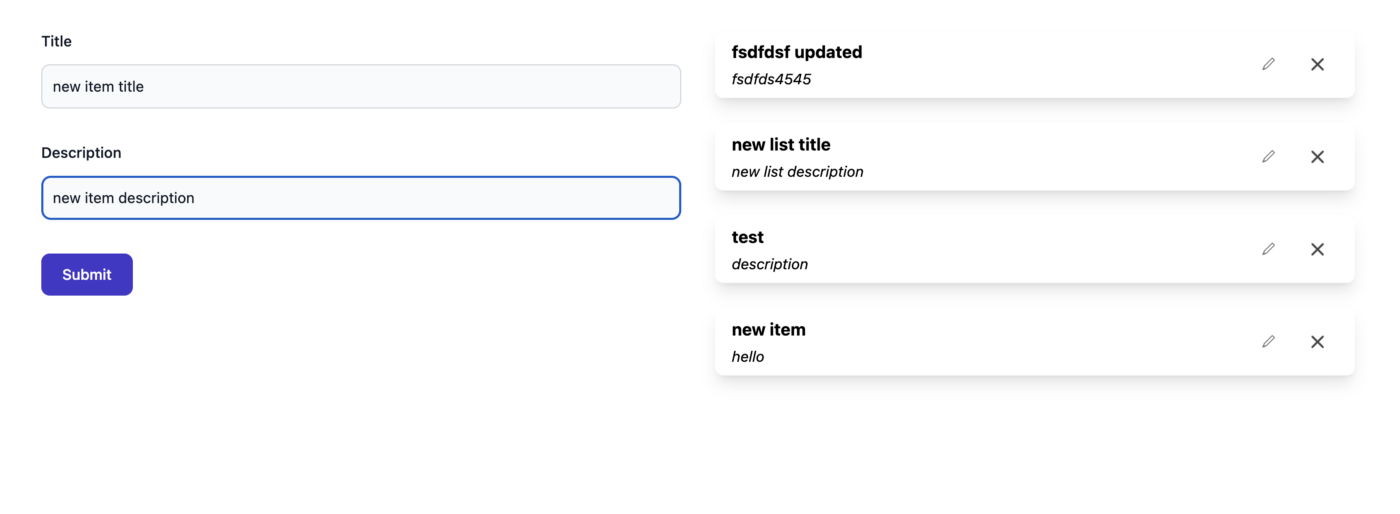Edit the 'fsdfdsf updated' item with pencil icon
Screen dimensions: 1400x514
click(x=1268, y=64)
